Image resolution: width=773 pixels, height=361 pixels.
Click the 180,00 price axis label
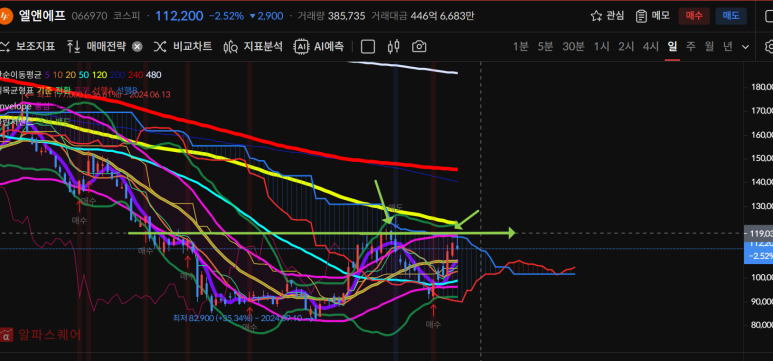pyautogui.click(x=762, y=87)
